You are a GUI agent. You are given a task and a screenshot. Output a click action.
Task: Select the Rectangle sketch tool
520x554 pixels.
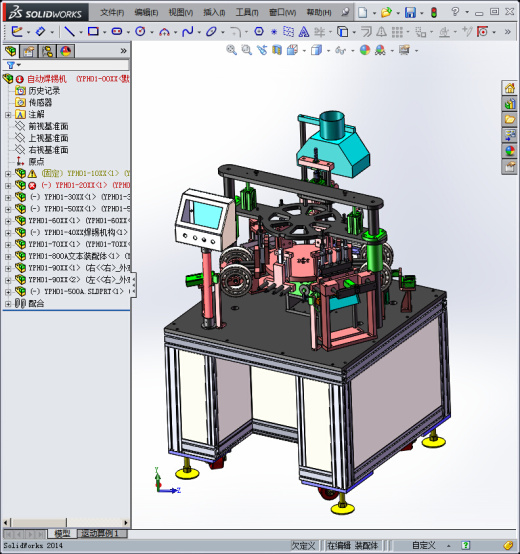click(93, 31)
